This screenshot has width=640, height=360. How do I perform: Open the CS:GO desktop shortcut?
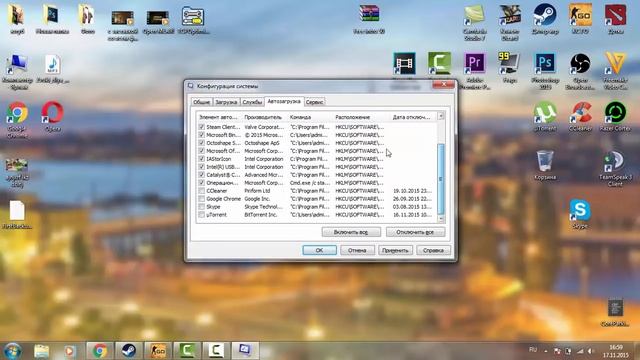pyautogui.click(x=580, y=16)
